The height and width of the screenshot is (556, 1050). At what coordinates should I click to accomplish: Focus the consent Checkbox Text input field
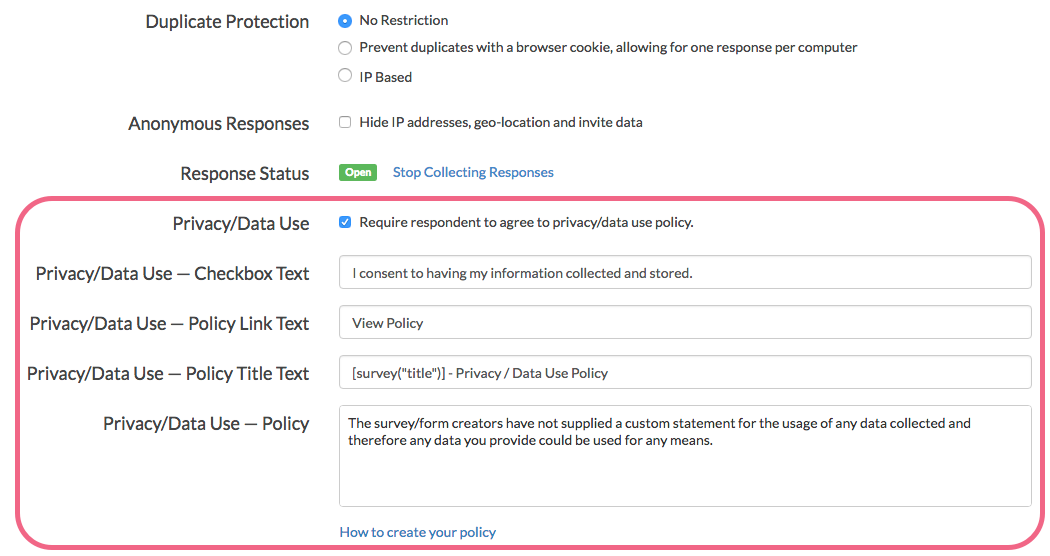coord(684,273)
